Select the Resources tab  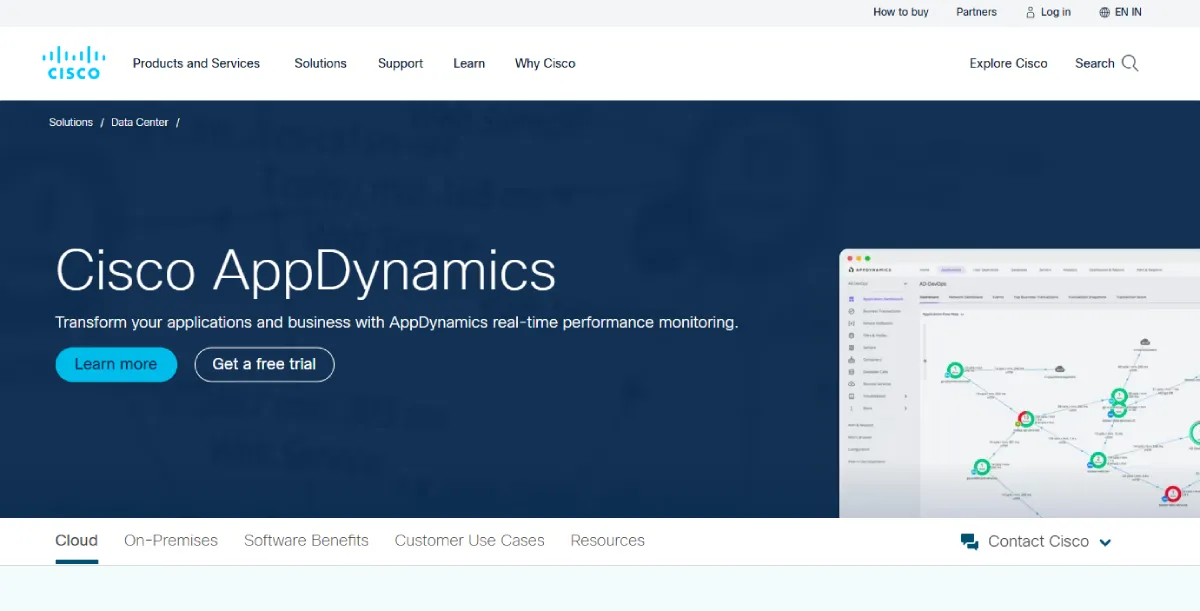click(607, 540)
